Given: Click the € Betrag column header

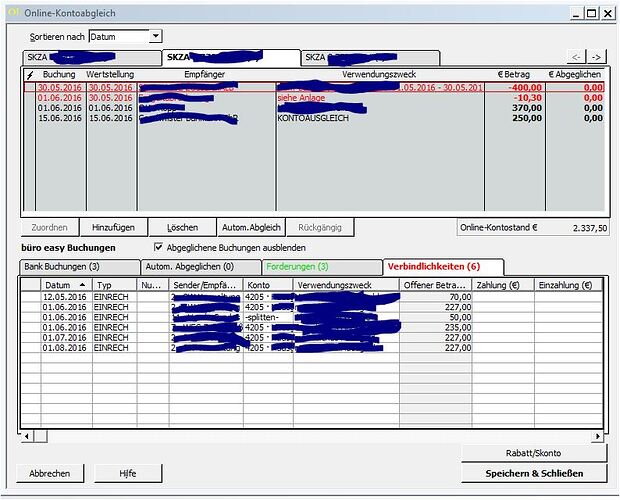Looking at the screenshot, I should point(514,74).
